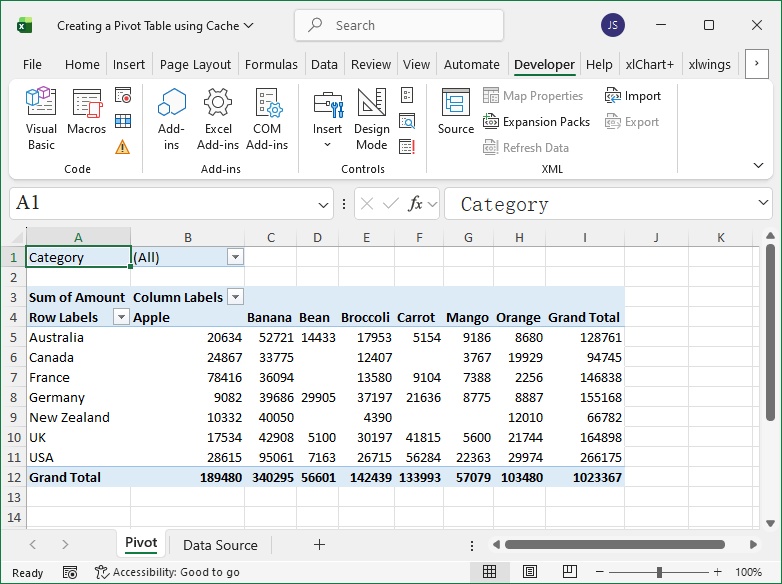This screenshot has height=584, width=782.
Task: Click the macro recording status icon
Action: (70, 572)
